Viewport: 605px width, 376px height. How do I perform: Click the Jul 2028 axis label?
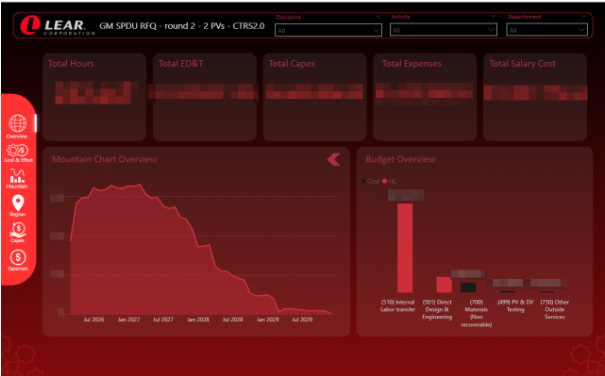(x=233, y=320)
